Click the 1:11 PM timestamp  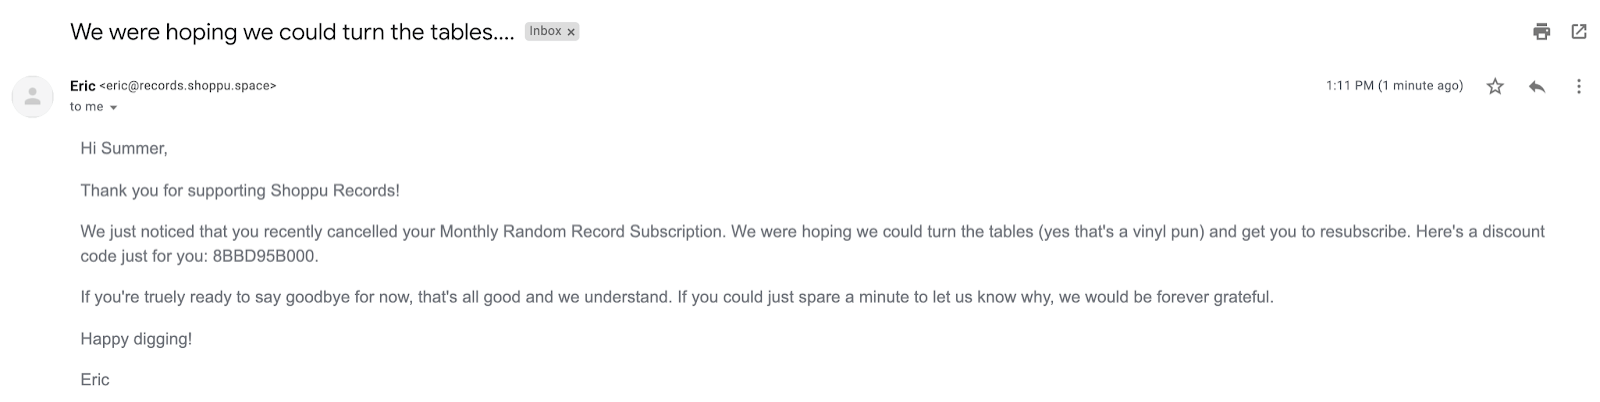pos(1394,86)
